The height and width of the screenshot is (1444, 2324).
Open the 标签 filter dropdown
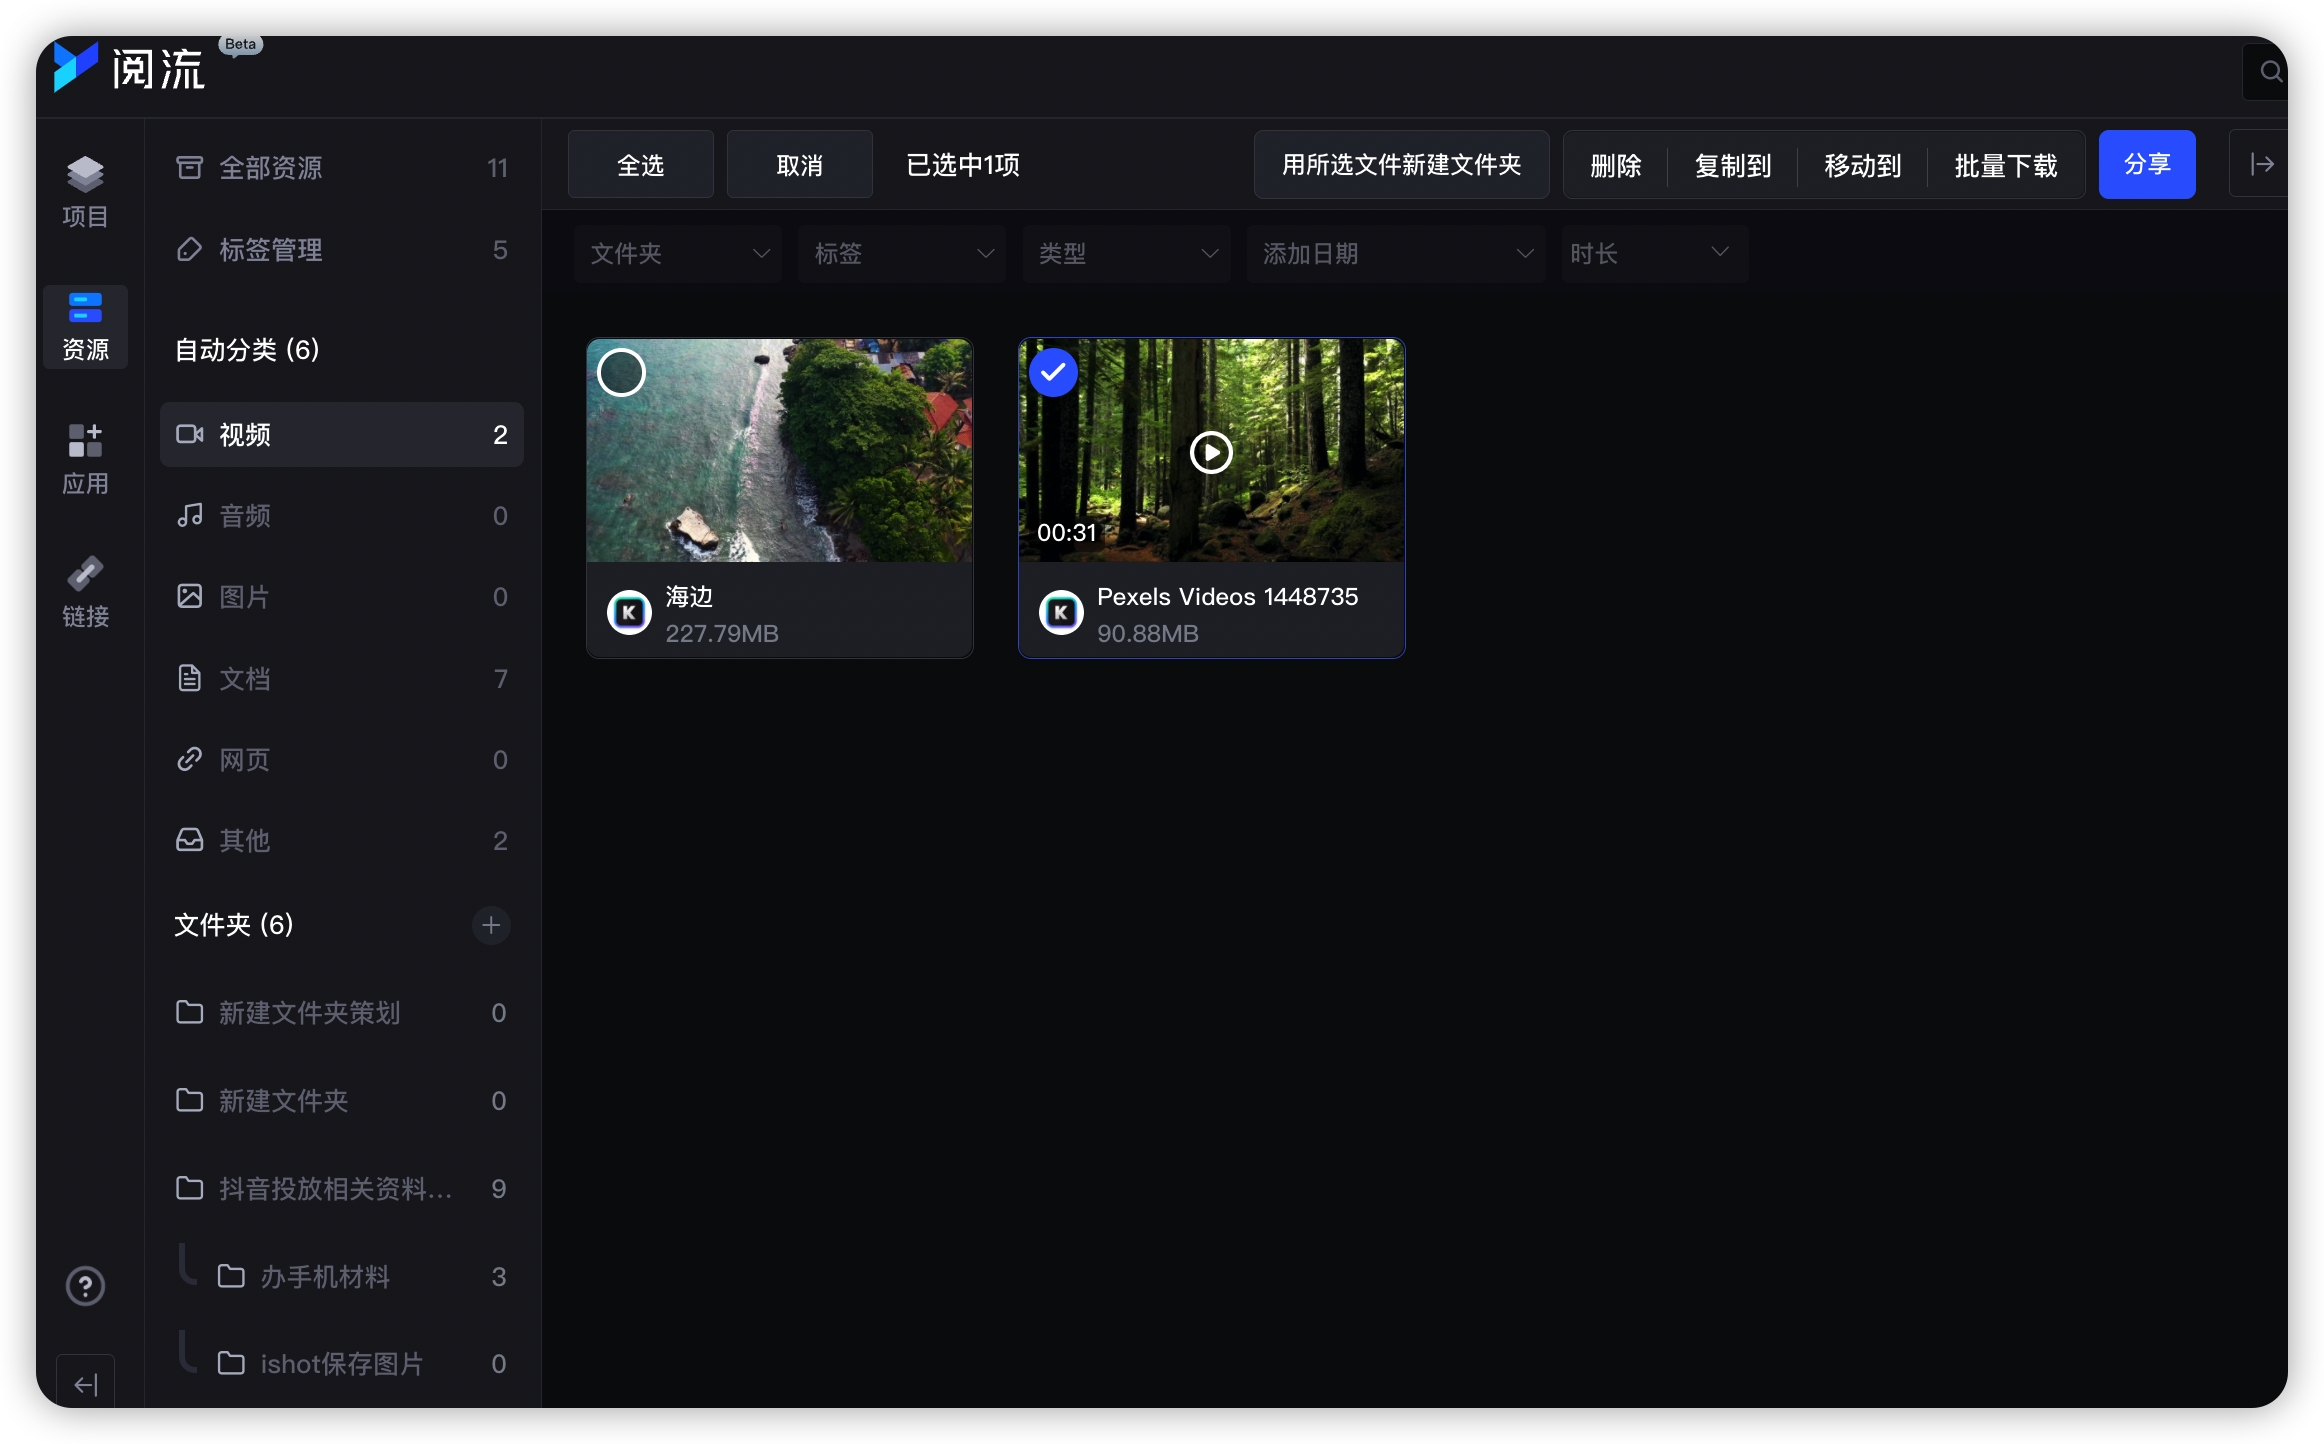[902, 254]
